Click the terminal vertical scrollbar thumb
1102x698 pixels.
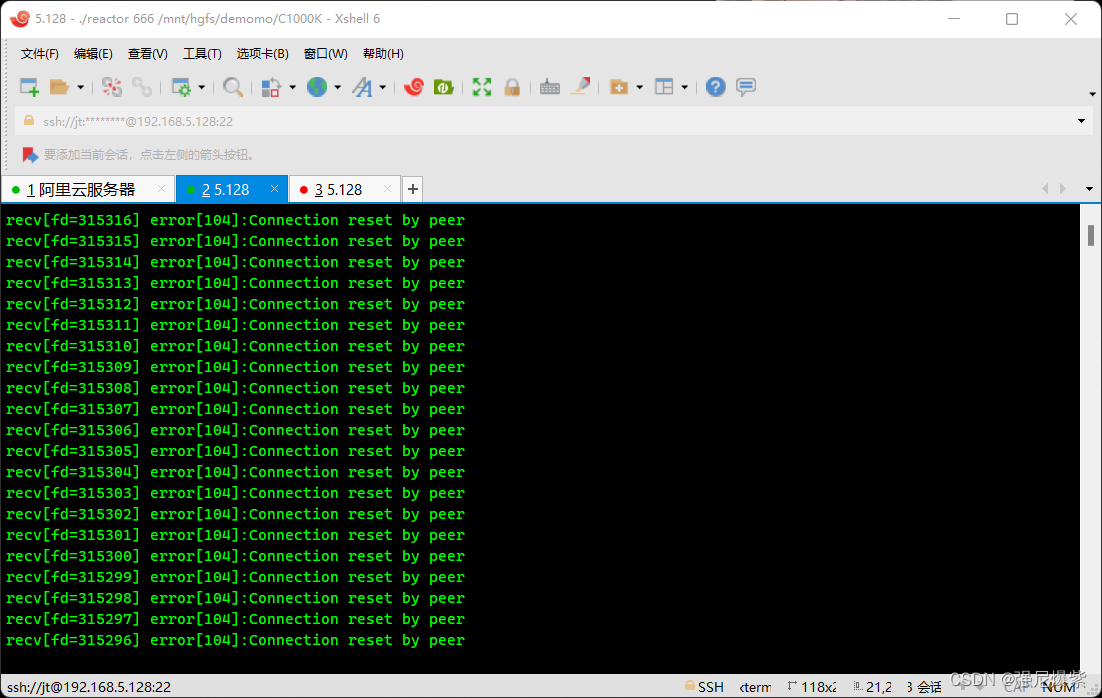[1091, 235]
